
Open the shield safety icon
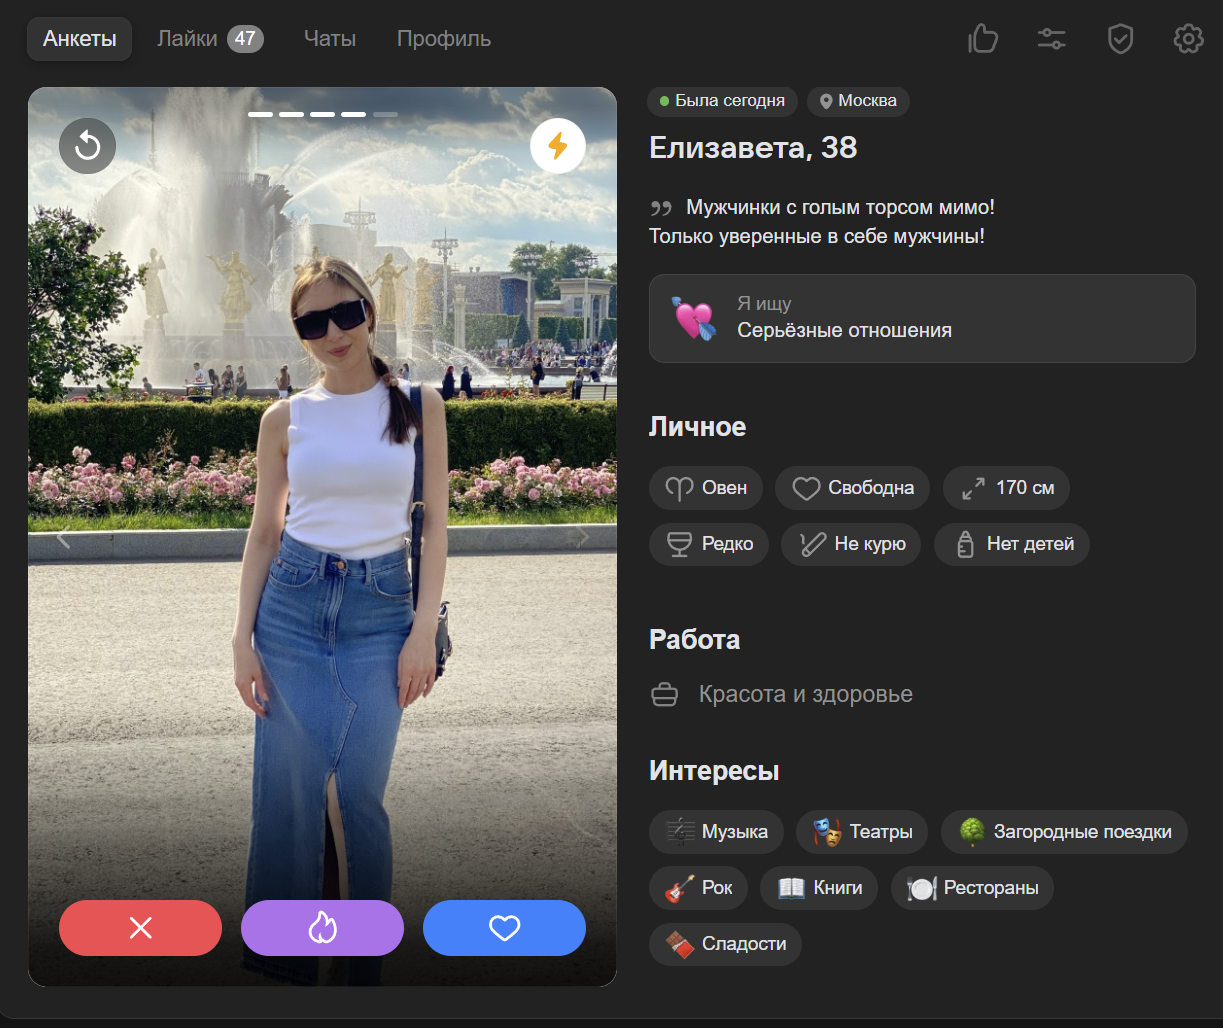[1120, 39]
